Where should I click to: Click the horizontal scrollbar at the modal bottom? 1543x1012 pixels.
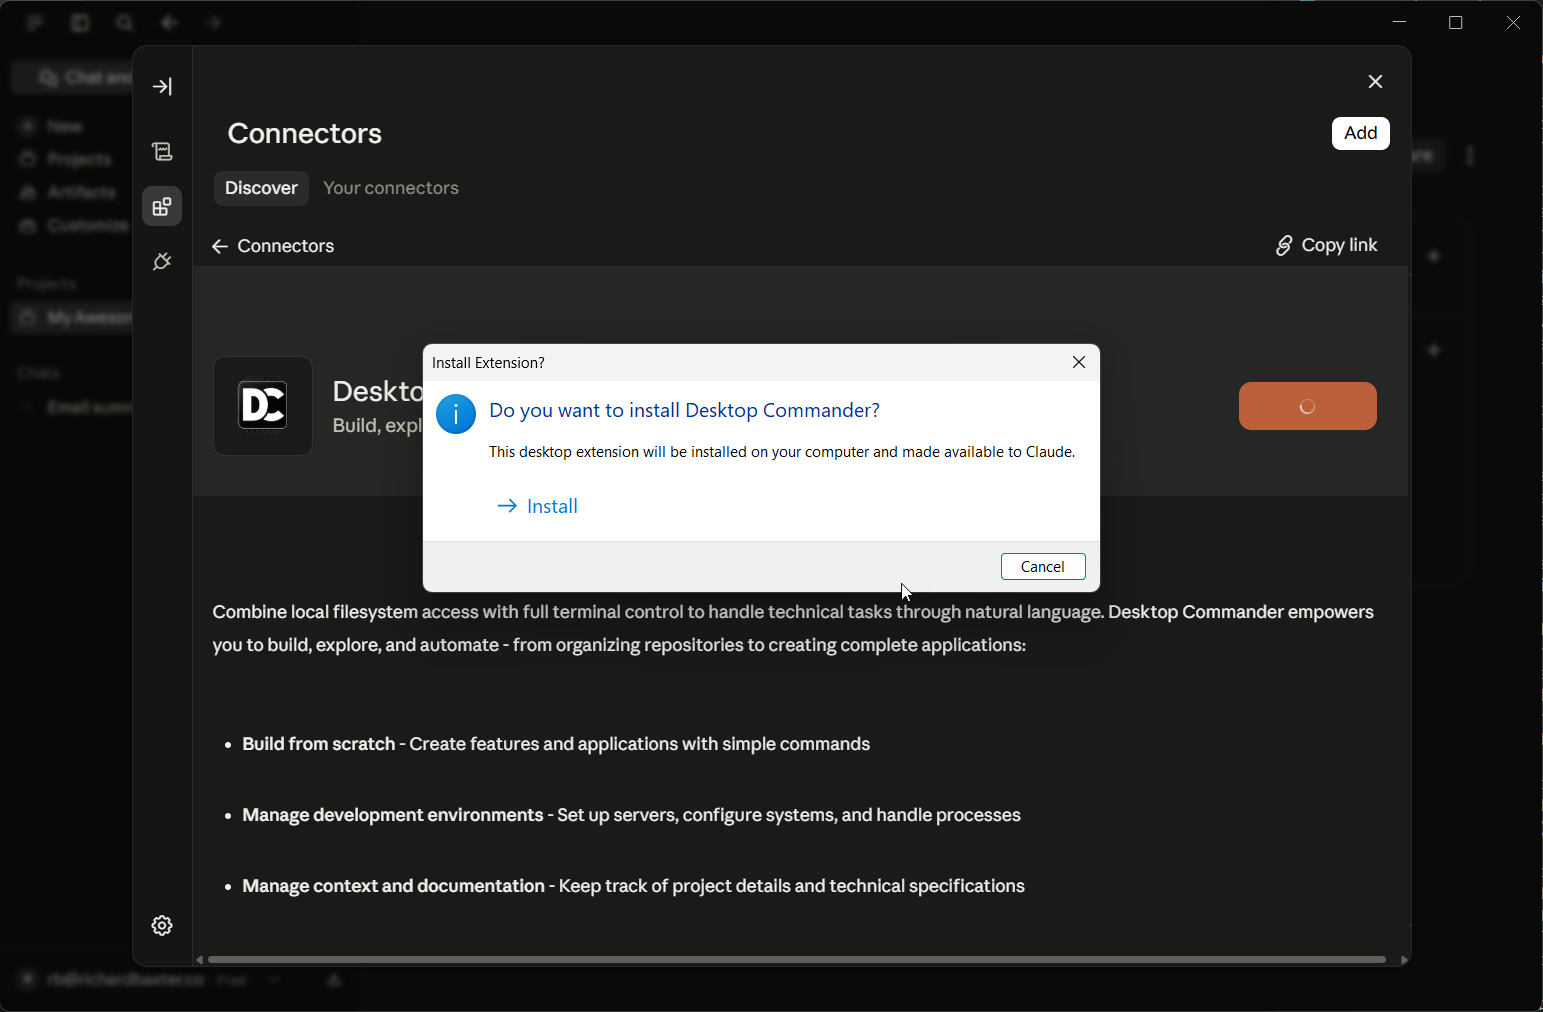[796, 960]
